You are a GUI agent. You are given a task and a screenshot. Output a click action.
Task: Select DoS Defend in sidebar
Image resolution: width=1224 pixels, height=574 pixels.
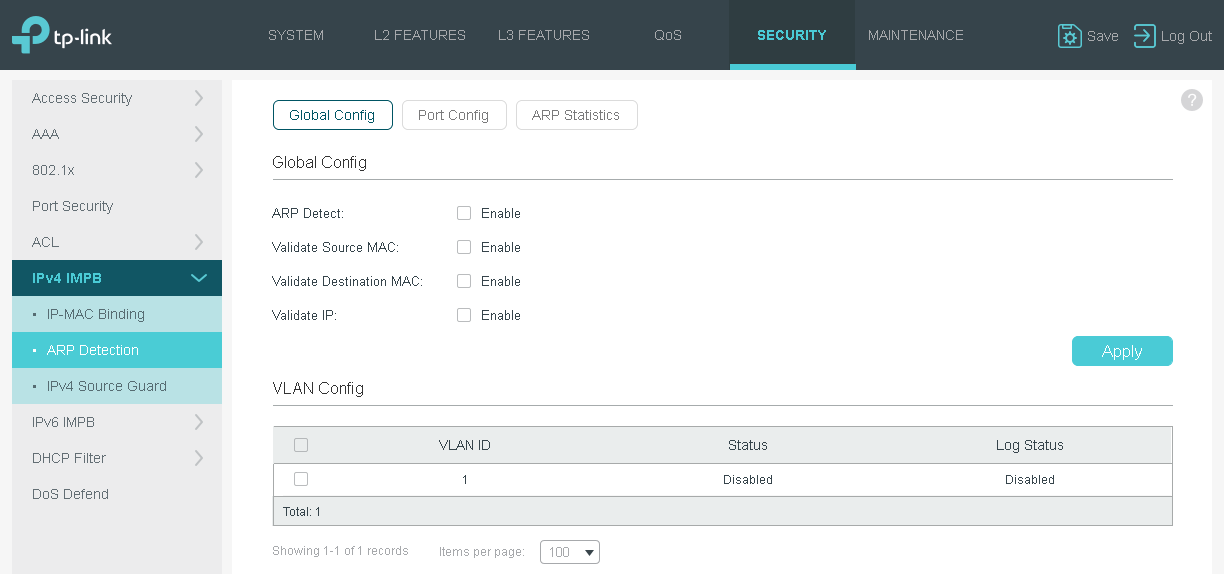pyautogui.click(x=70, y=494)
